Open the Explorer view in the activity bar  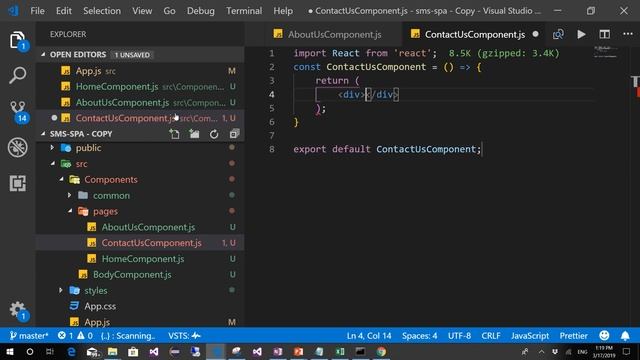pos(17,40)
